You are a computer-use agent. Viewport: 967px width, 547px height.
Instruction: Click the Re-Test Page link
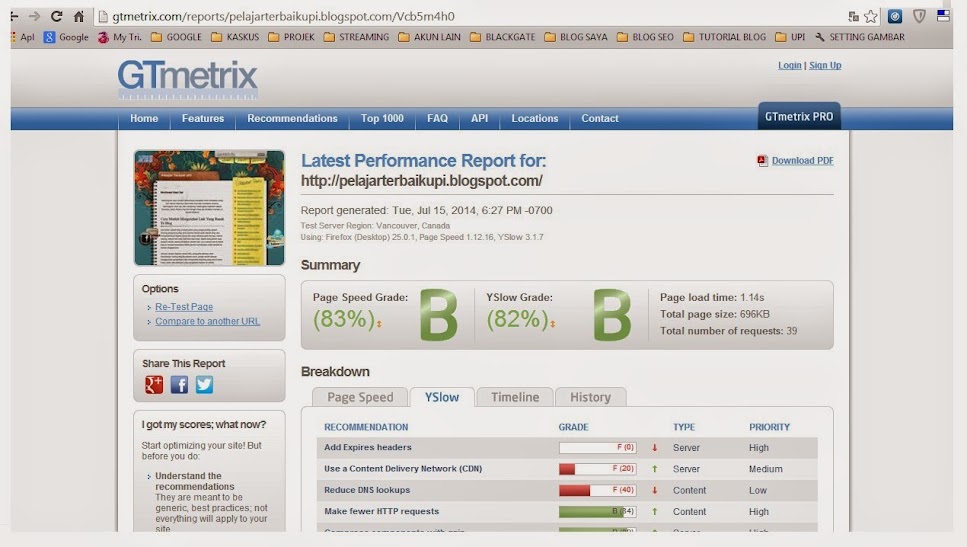pos(184,306)
